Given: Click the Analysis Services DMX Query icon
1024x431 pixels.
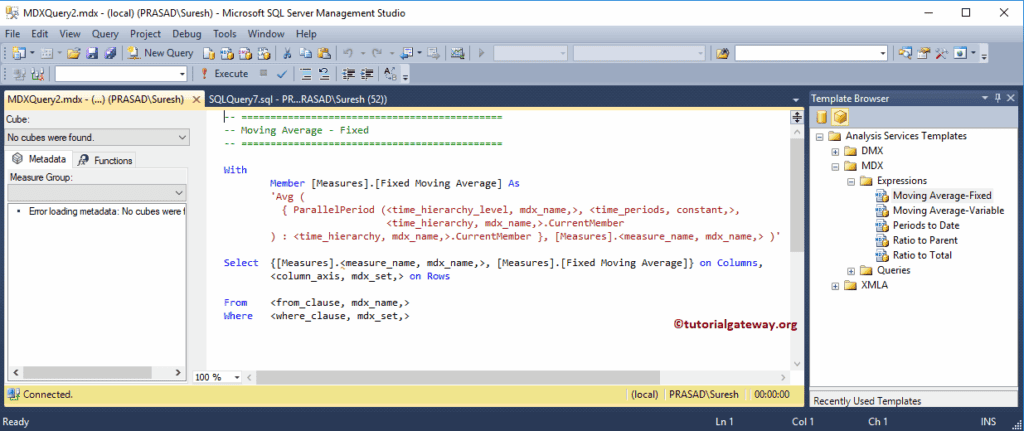Looking at the screenshot, I should pos(246,53).
